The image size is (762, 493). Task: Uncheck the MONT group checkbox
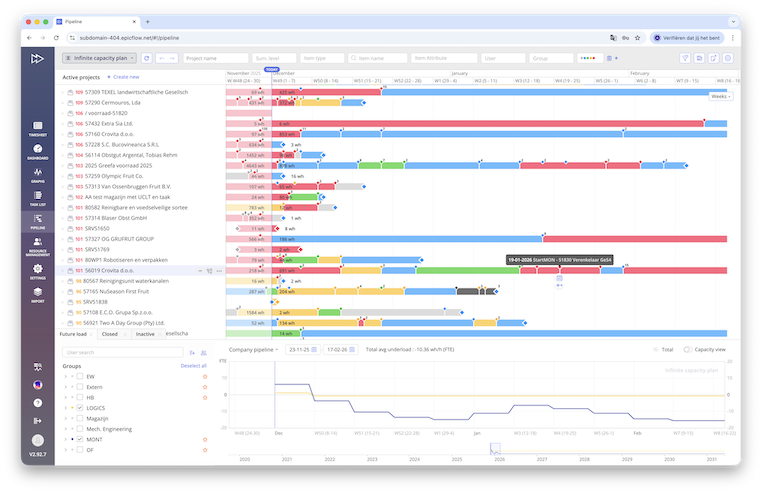(80, 439)
